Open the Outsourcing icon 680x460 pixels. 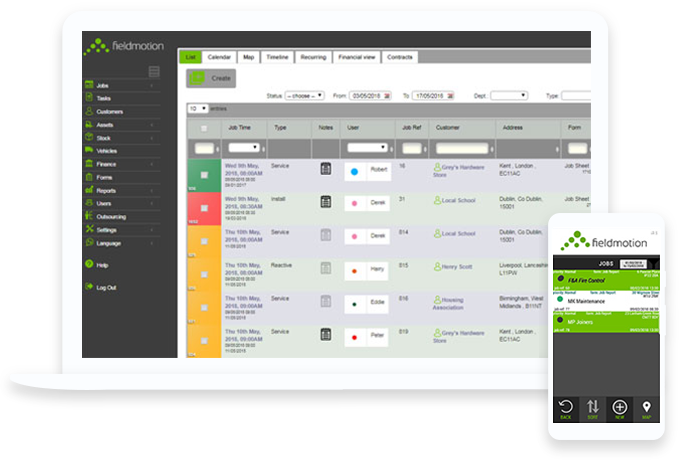pos(89,215)
